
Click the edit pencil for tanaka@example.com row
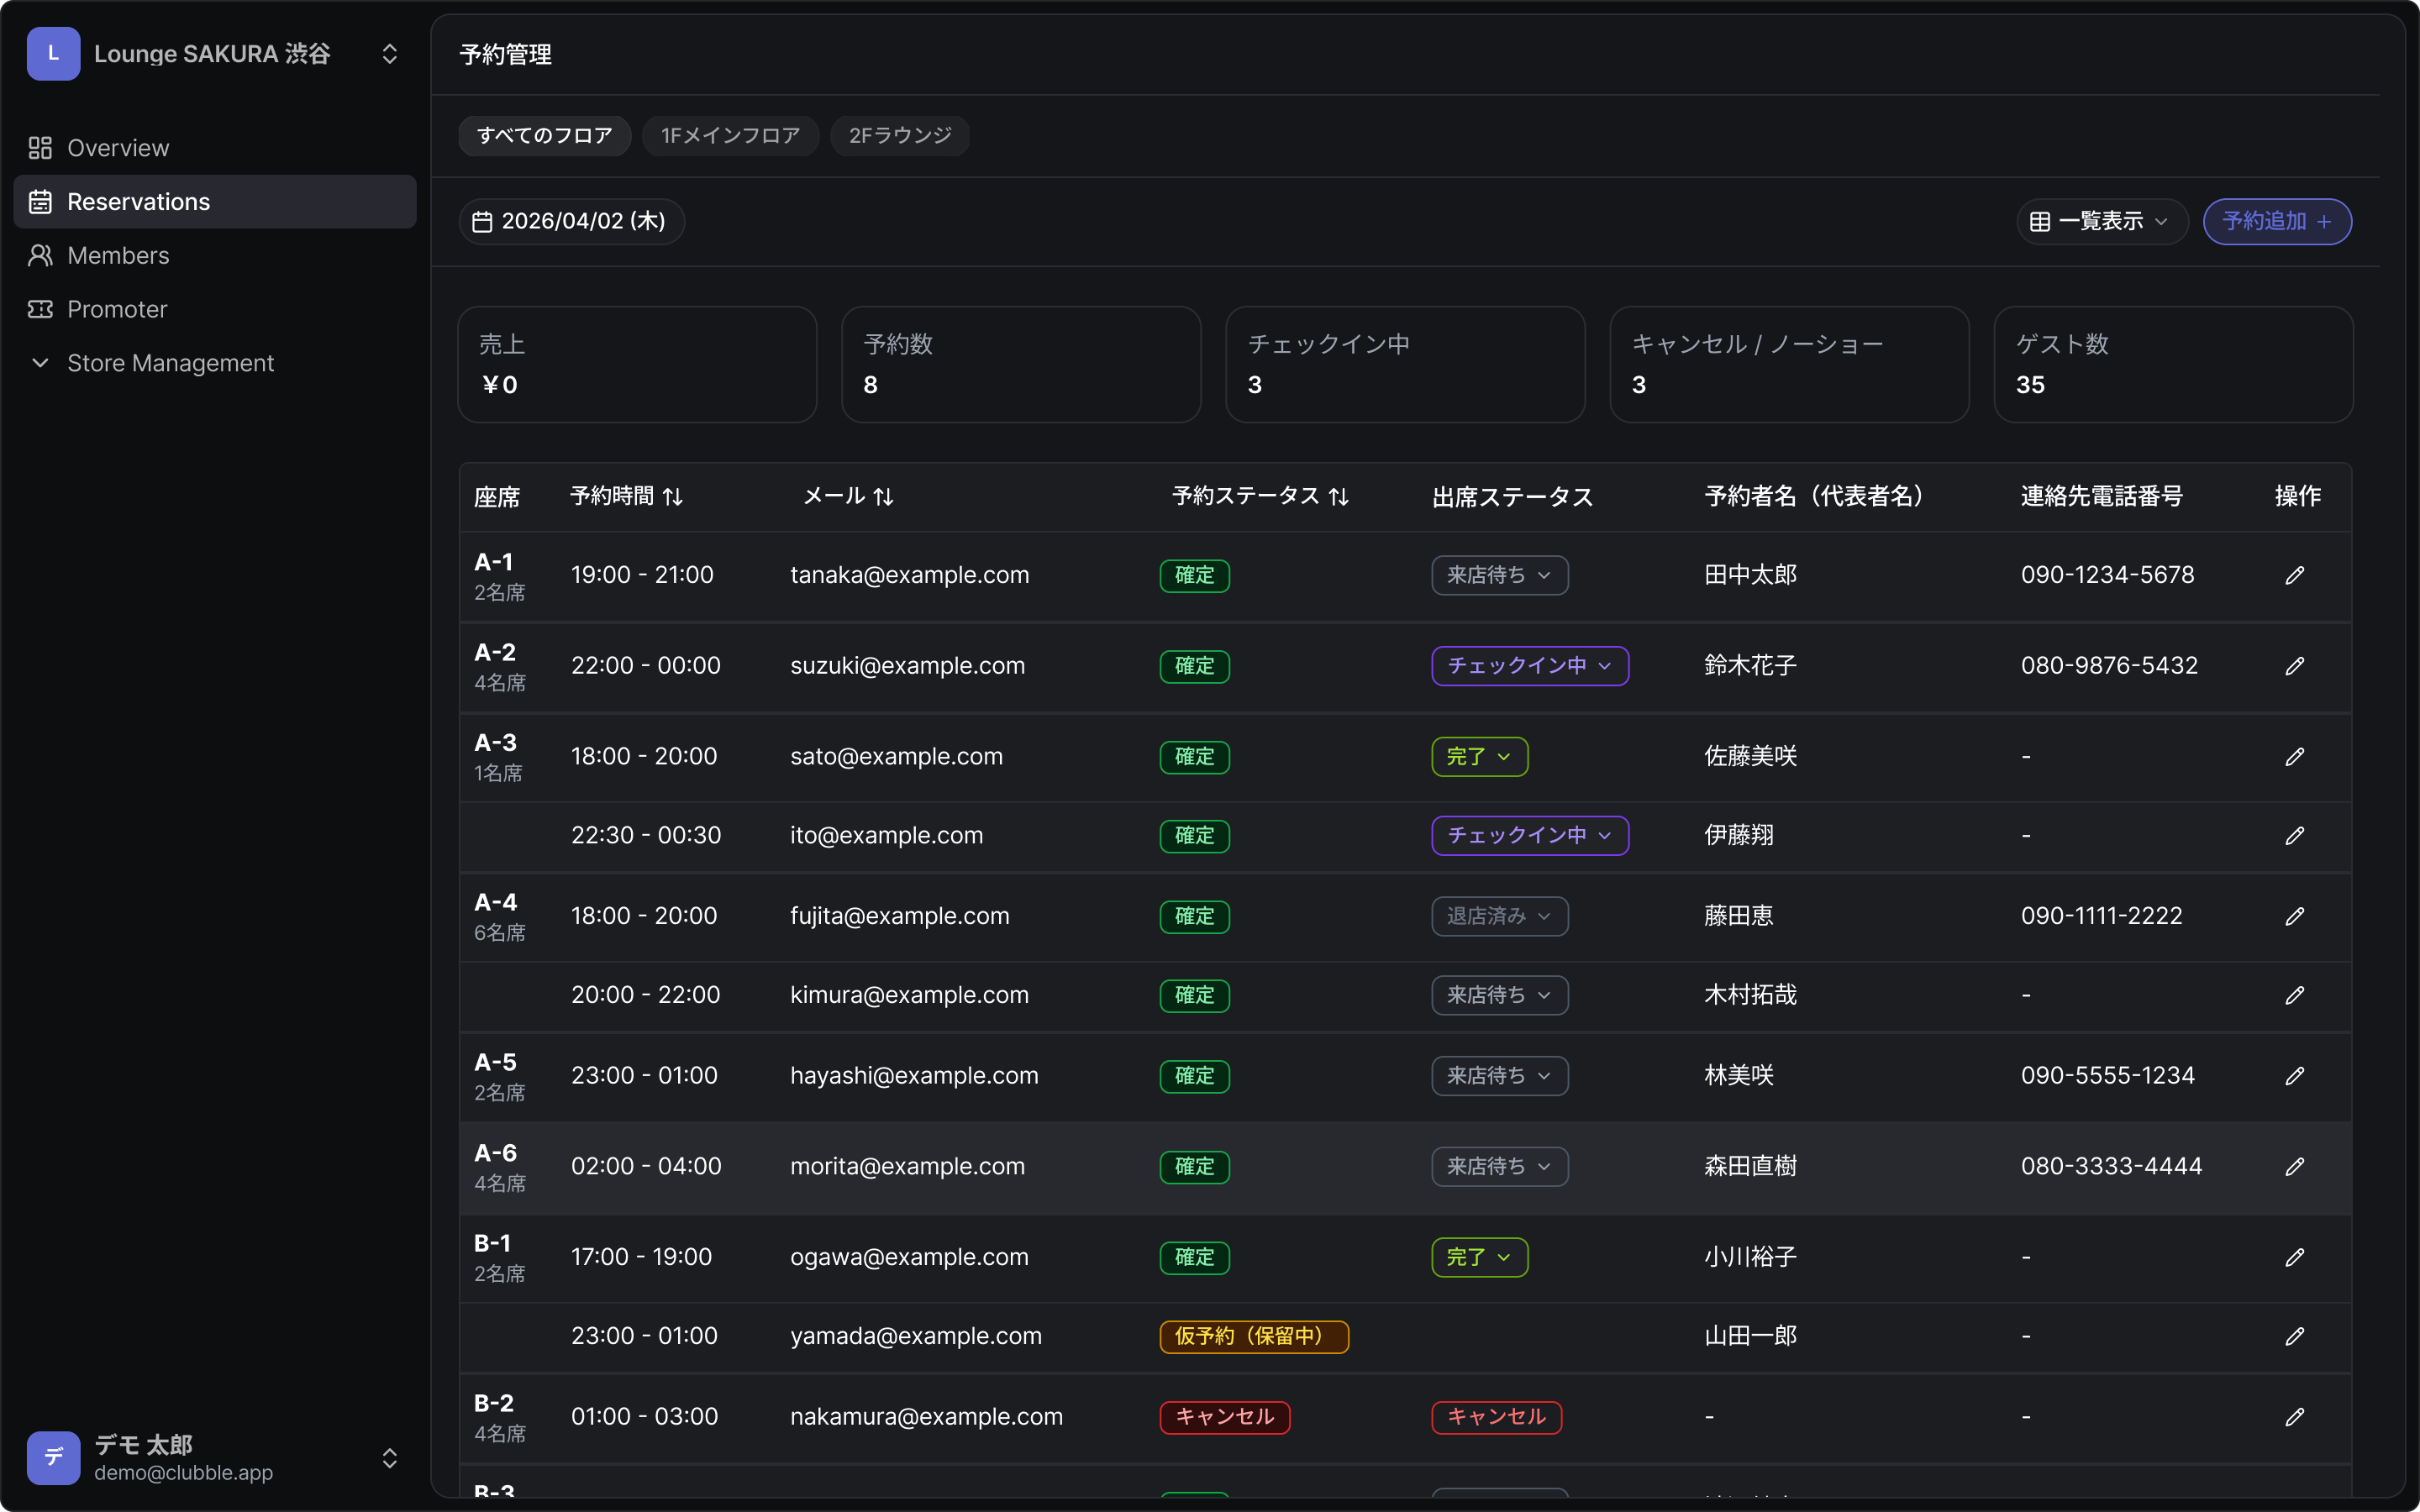pyautogui.click(x=2294, y=575)
